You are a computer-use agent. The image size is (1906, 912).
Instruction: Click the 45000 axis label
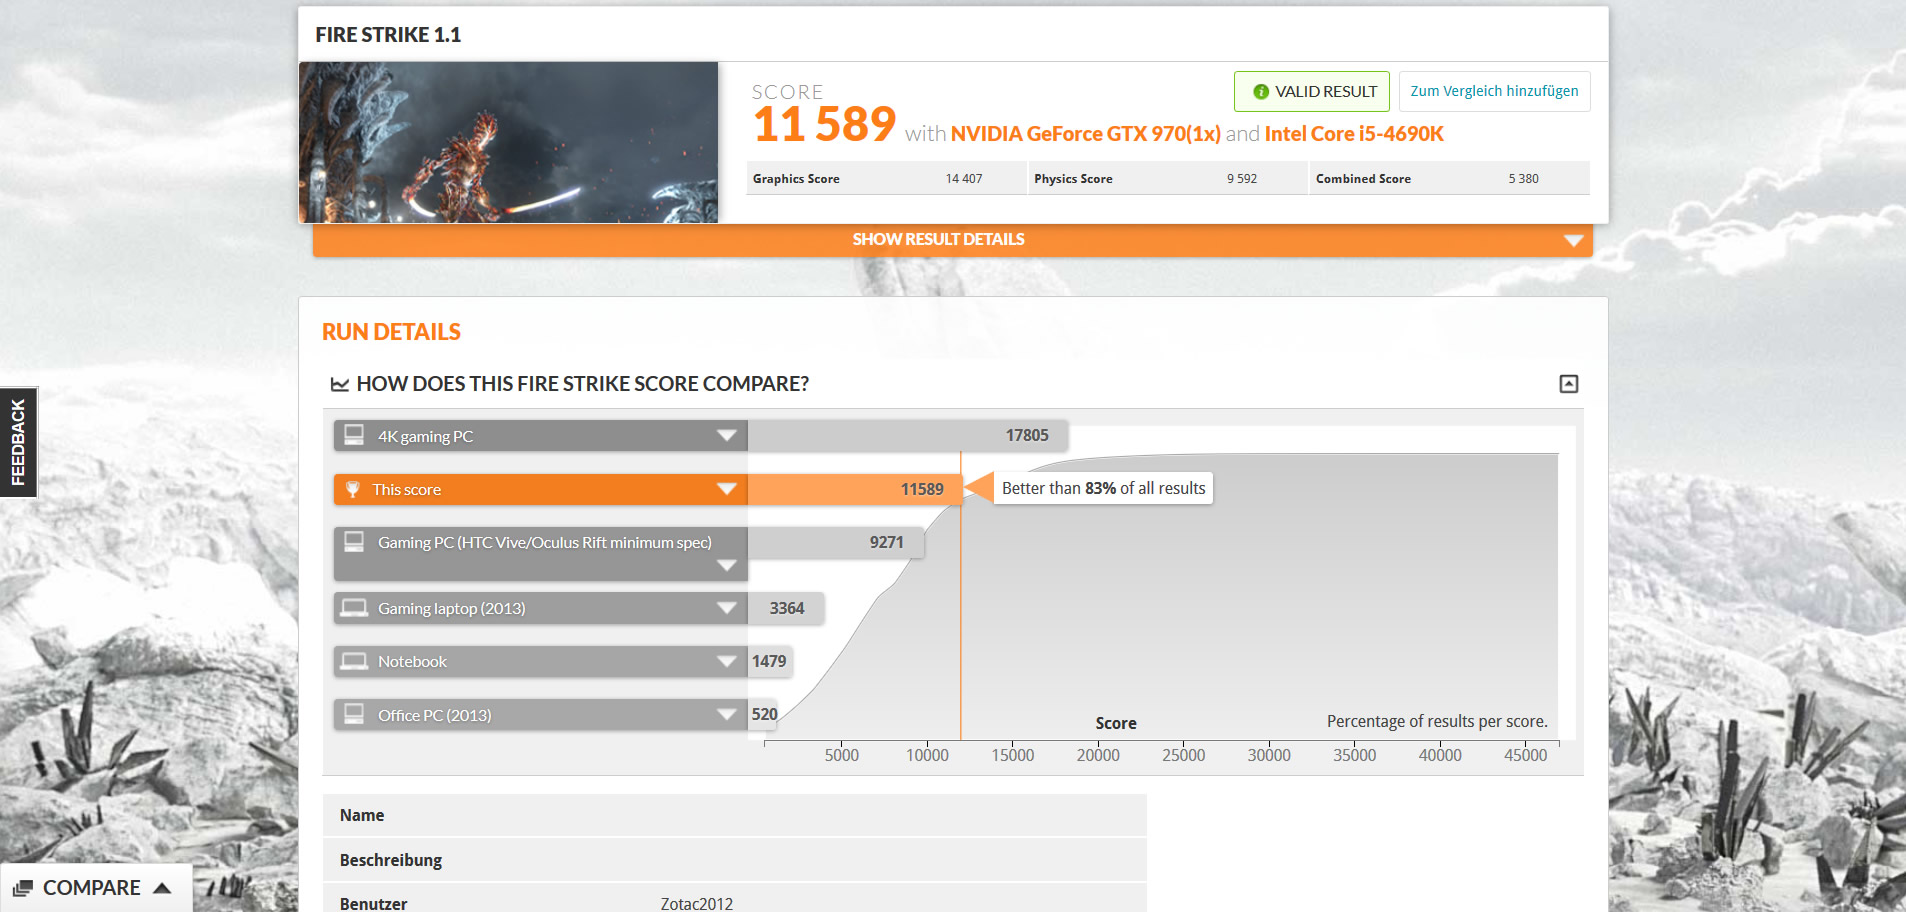pyautogui.click(x=1525, y=755)
